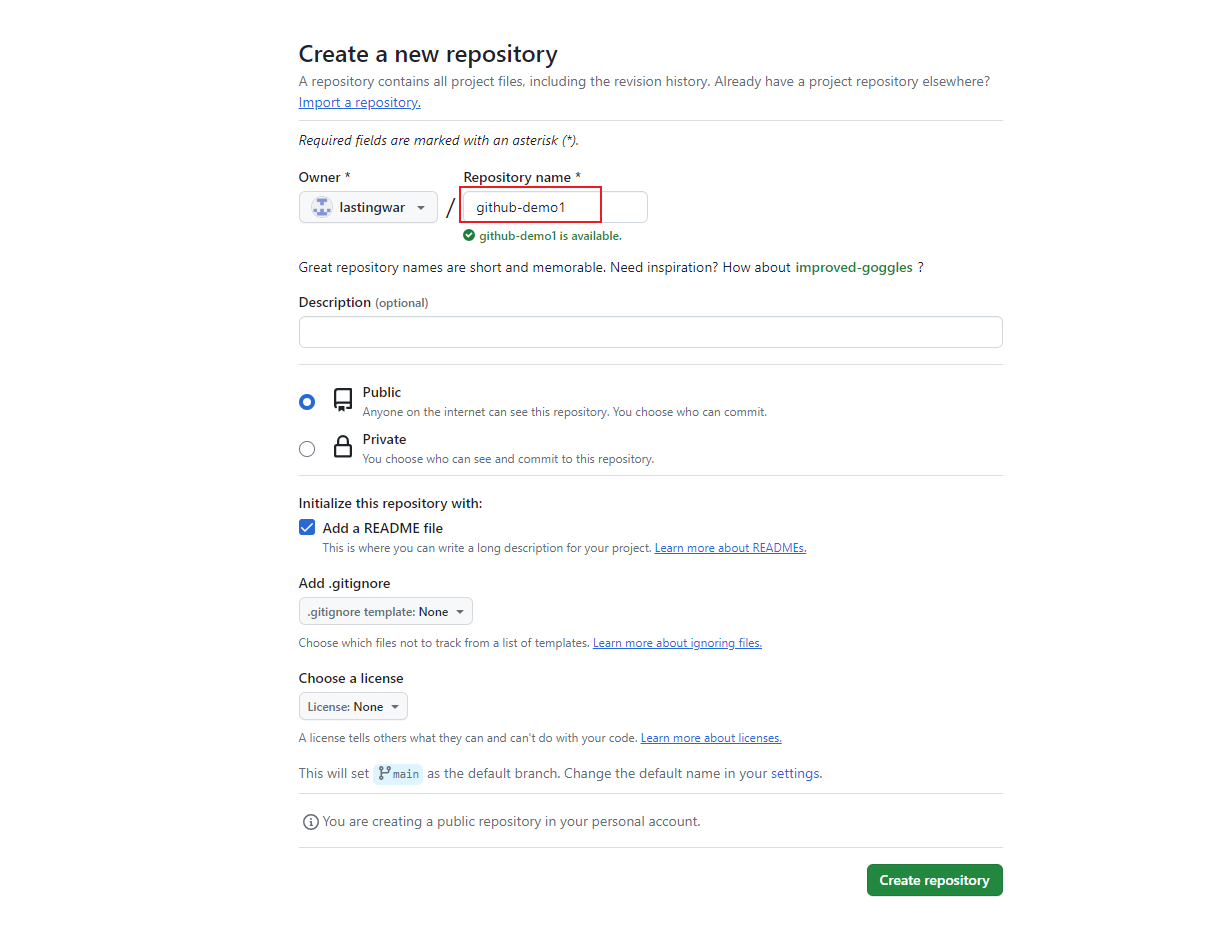1226x945 pixels.
Task: Click the green availability checkmark icon
Action: coord(469,236)
